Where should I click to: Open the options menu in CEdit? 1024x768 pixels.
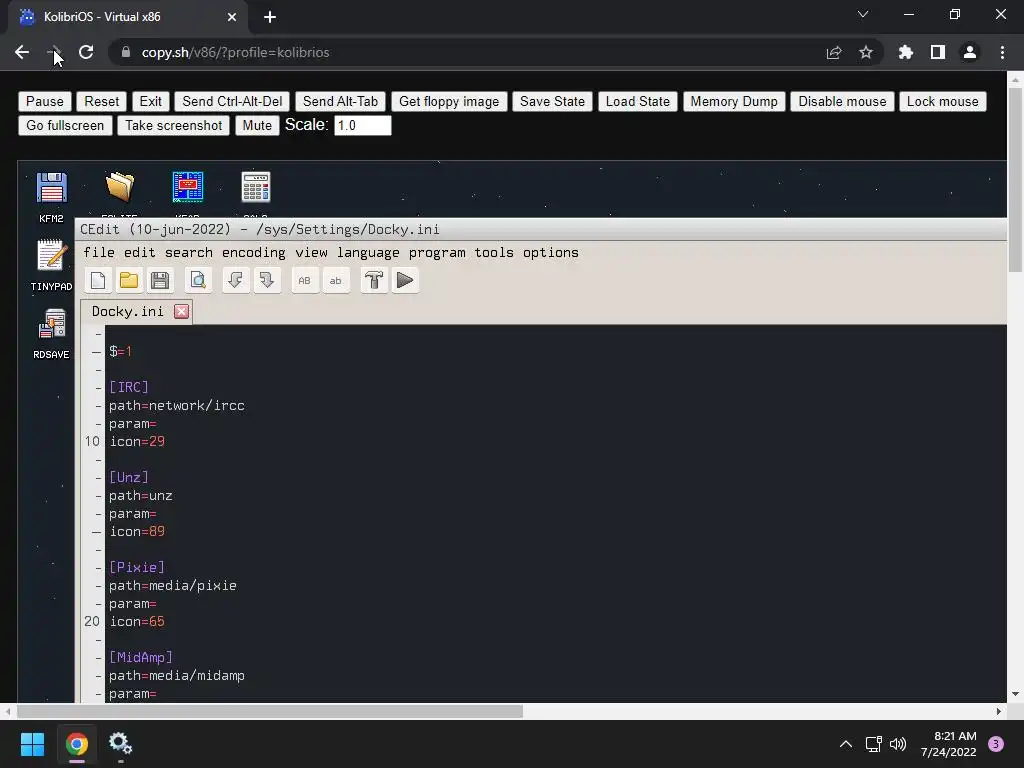(x=551, y=253)
